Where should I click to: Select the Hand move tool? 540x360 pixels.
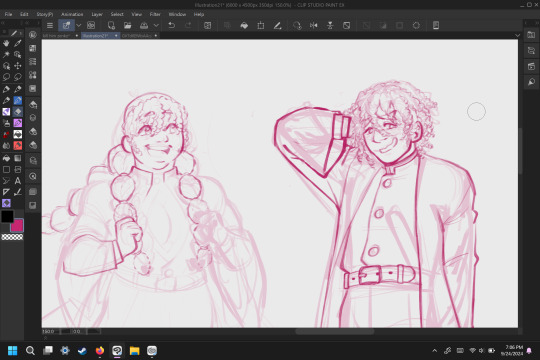(6, 43)
